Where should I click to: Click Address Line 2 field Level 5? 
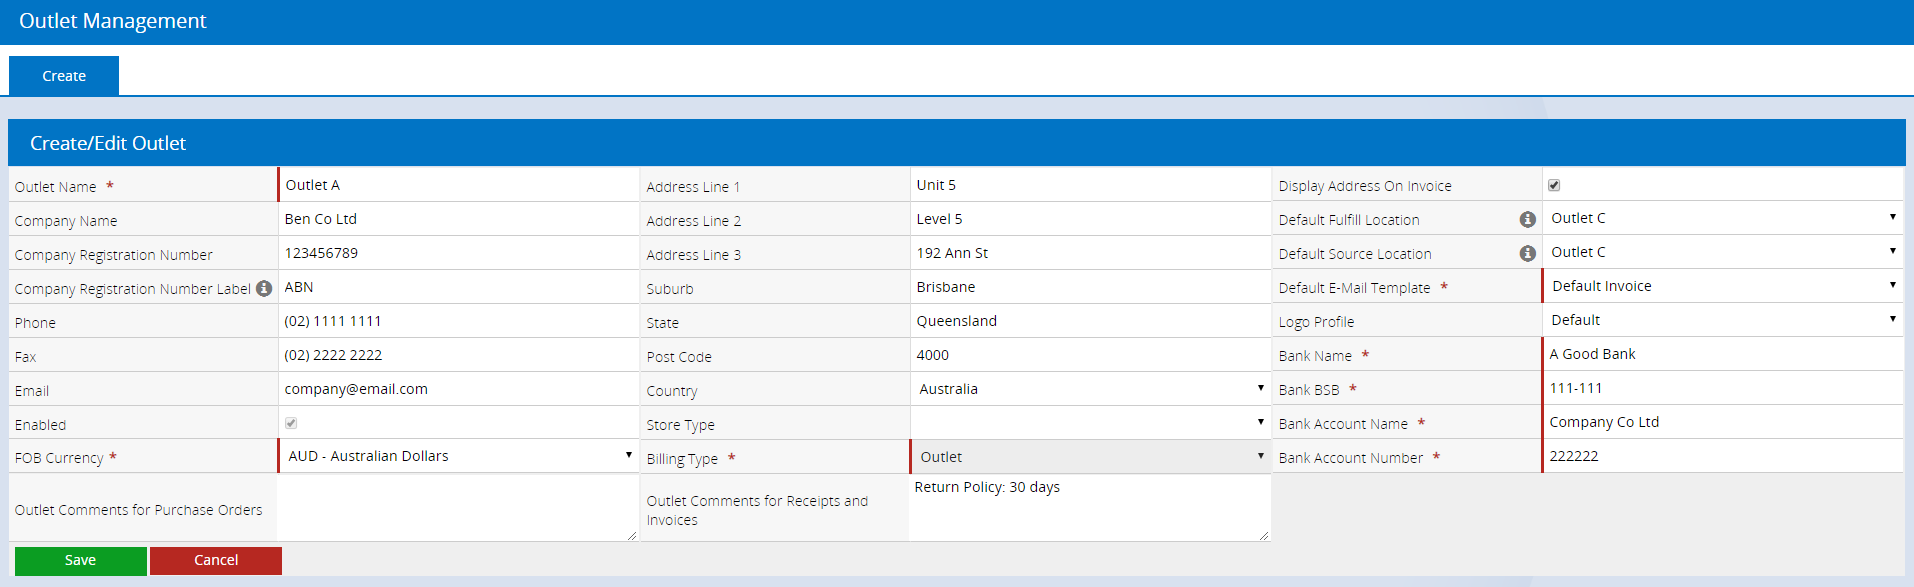(1090, 219)
